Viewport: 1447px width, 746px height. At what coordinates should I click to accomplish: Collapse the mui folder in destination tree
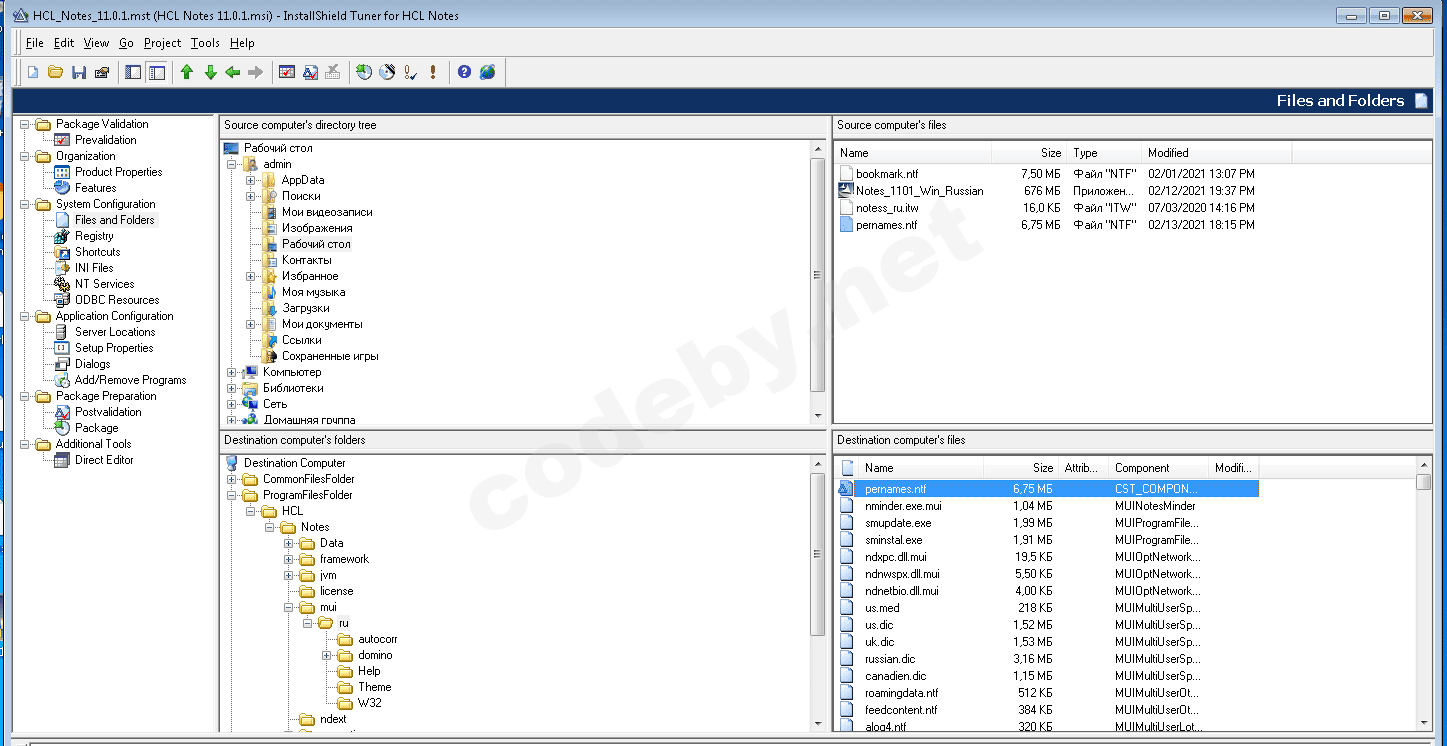click(289, 607)
